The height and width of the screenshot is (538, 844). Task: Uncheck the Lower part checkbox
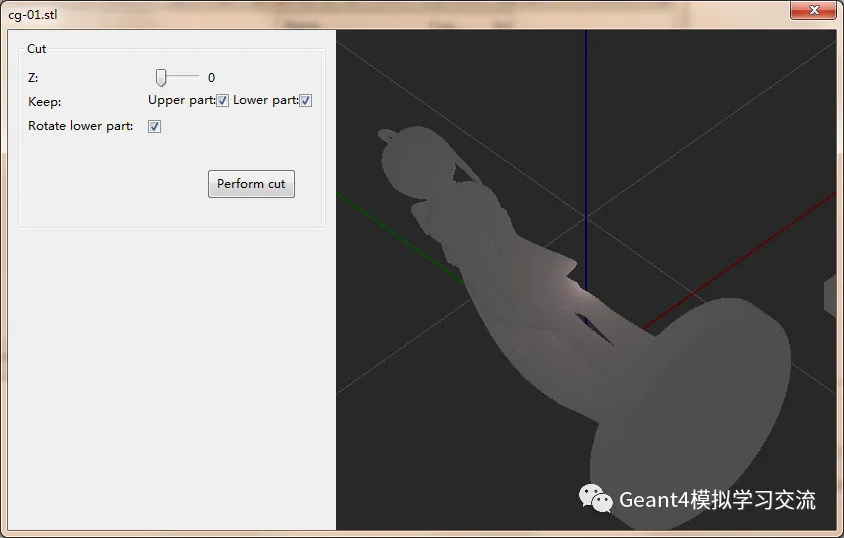point(305,101)
